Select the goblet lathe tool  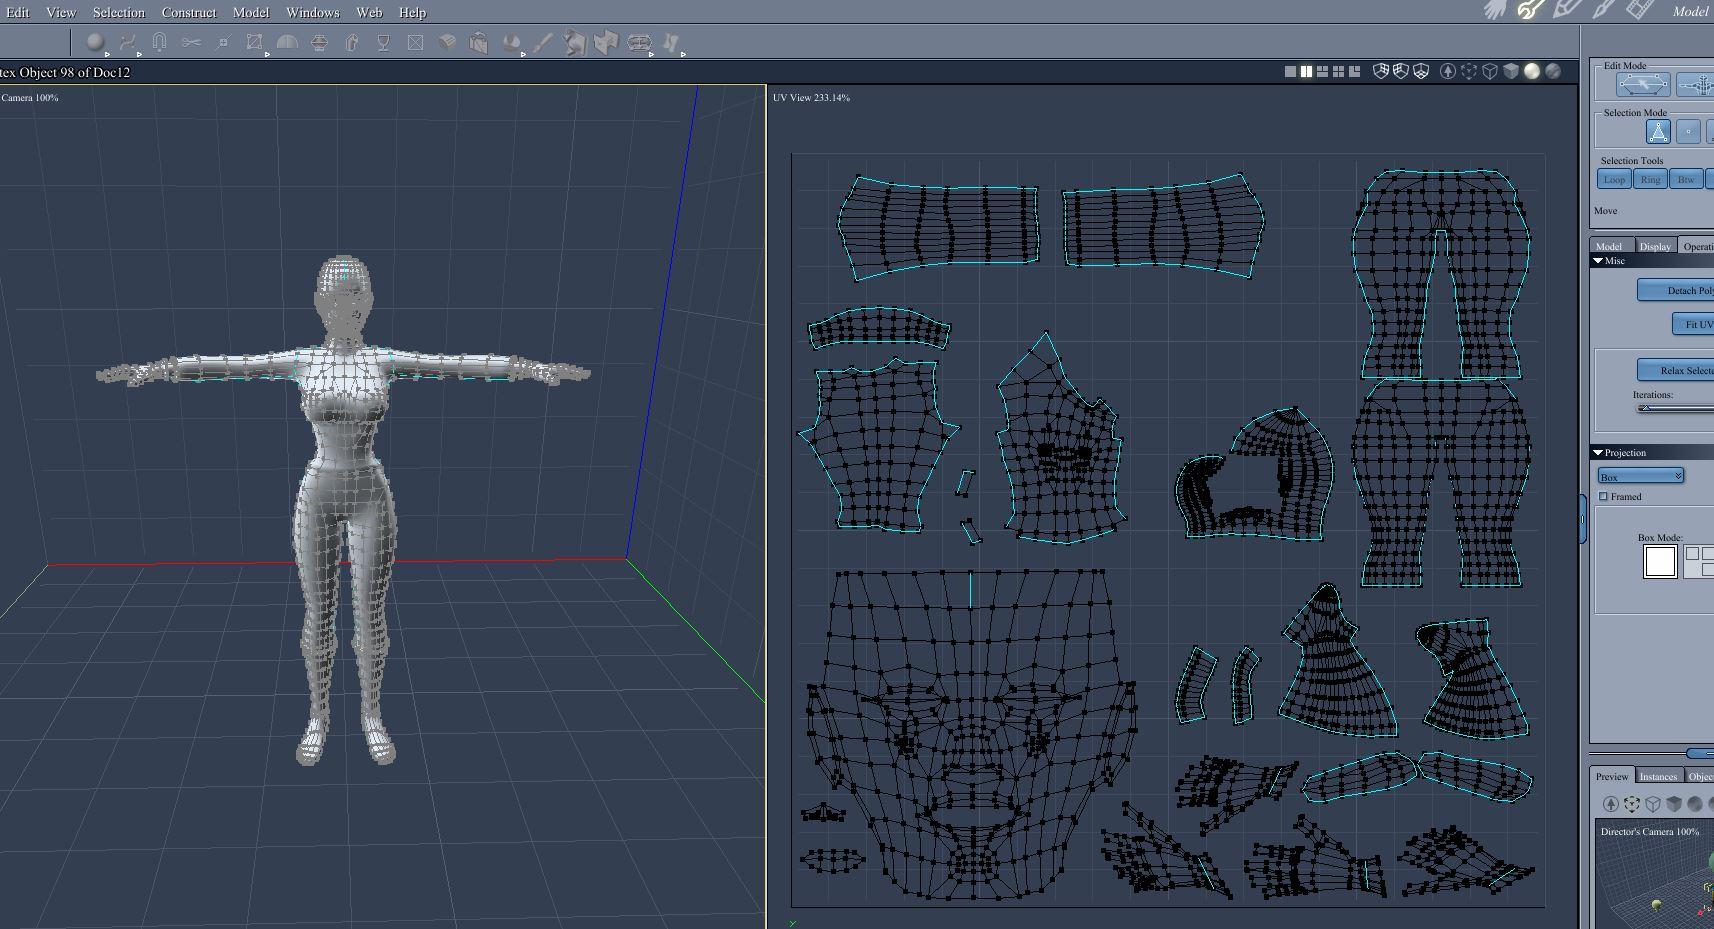coord(383,42)
